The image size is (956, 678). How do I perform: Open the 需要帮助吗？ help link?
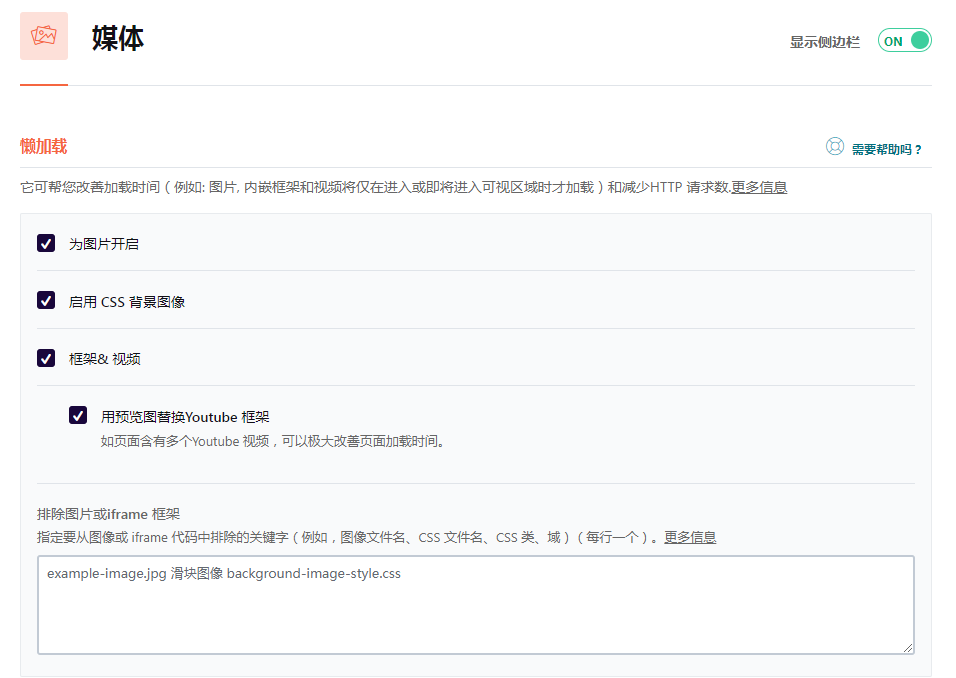point(886,149)
